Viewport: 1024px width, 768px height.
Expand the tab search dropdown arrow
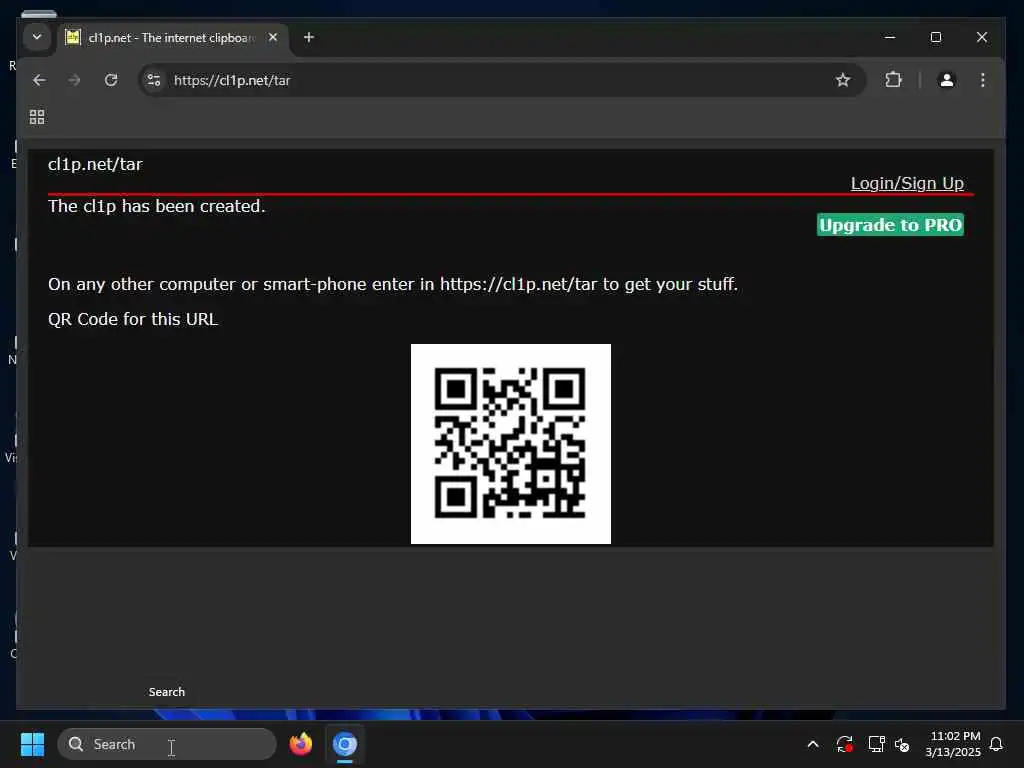pos(37,37)
